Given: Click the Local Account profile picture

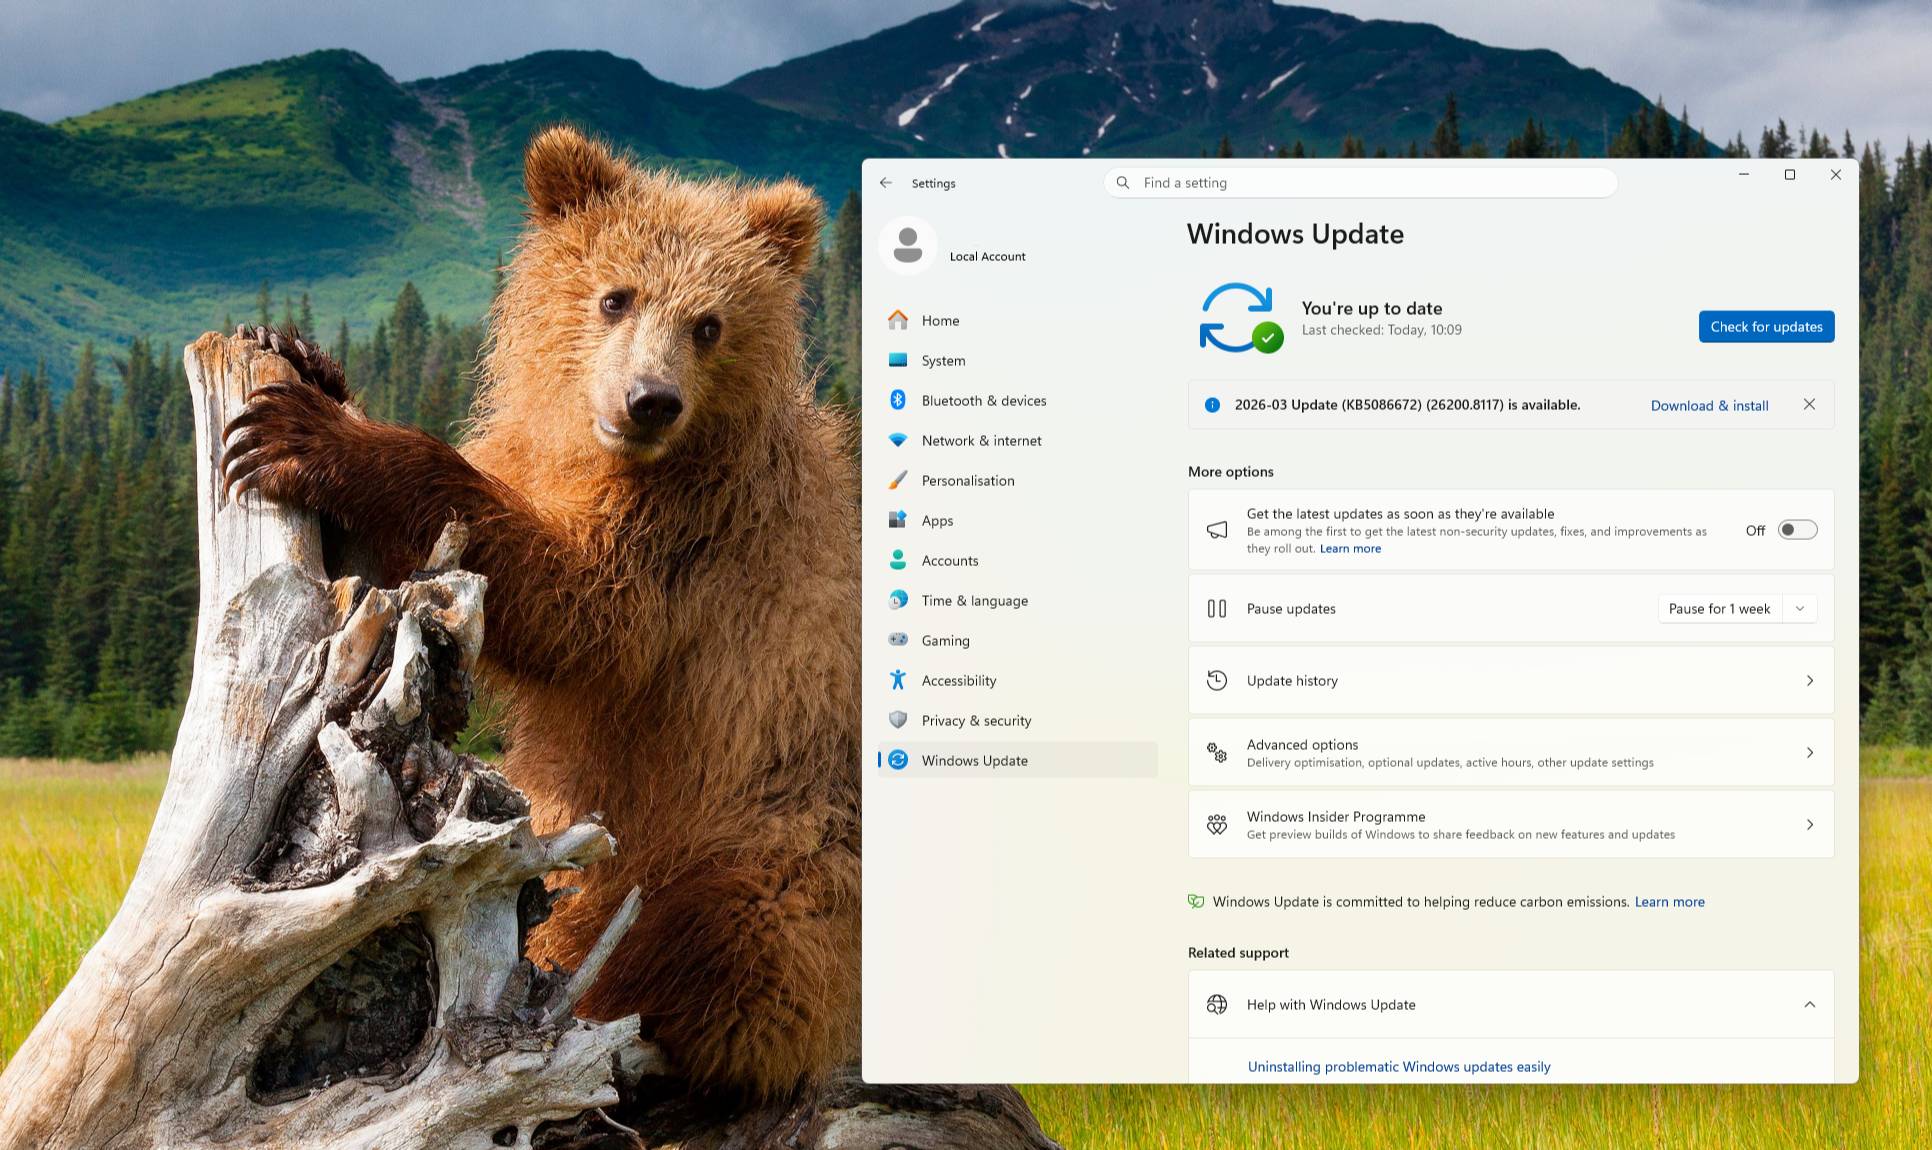Looking at the screenshot, I should [908, 245].
